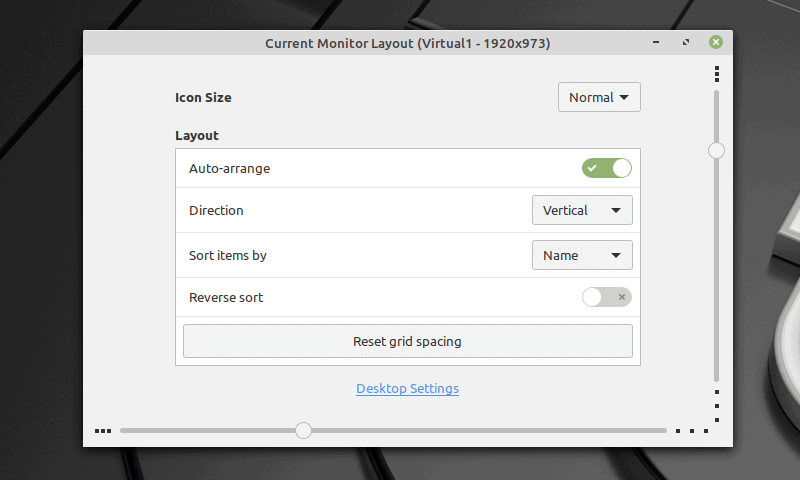The height and width of the screenshot is (480, 800).
Task: Click the vertical grid spacing slider handle
Action: pyautogui.click(x=716, y=150)
